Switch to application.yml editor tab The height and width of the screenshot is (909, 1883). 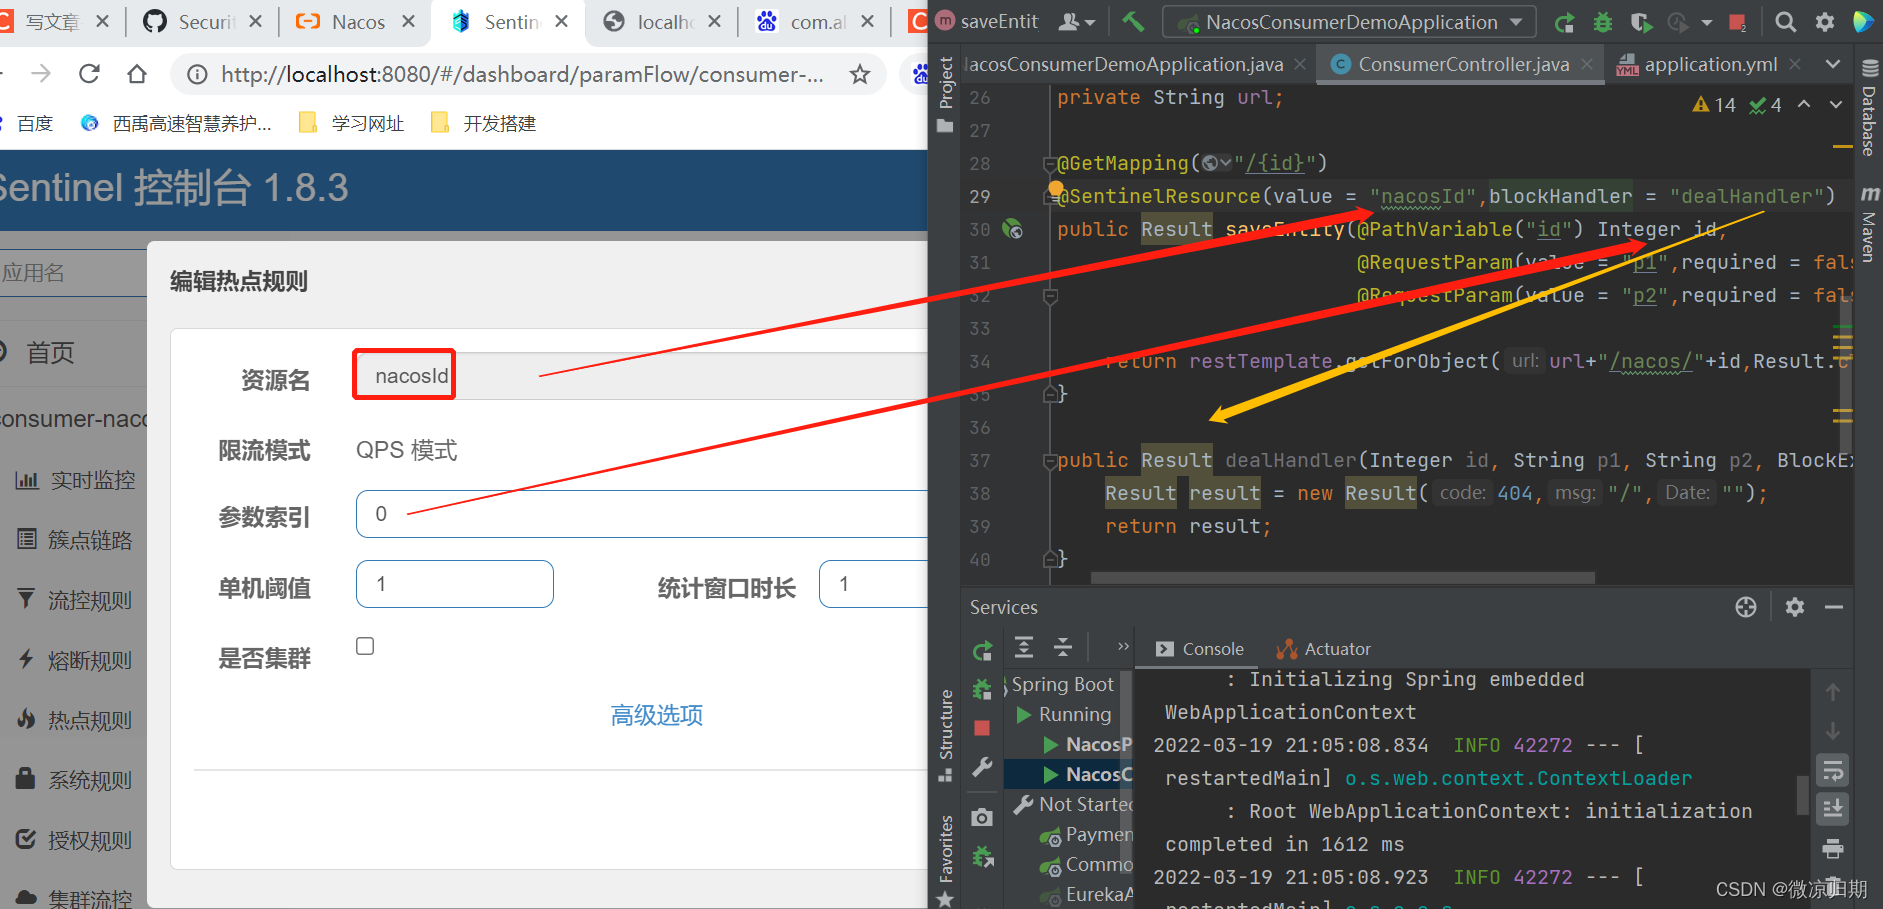[1710, 64]
